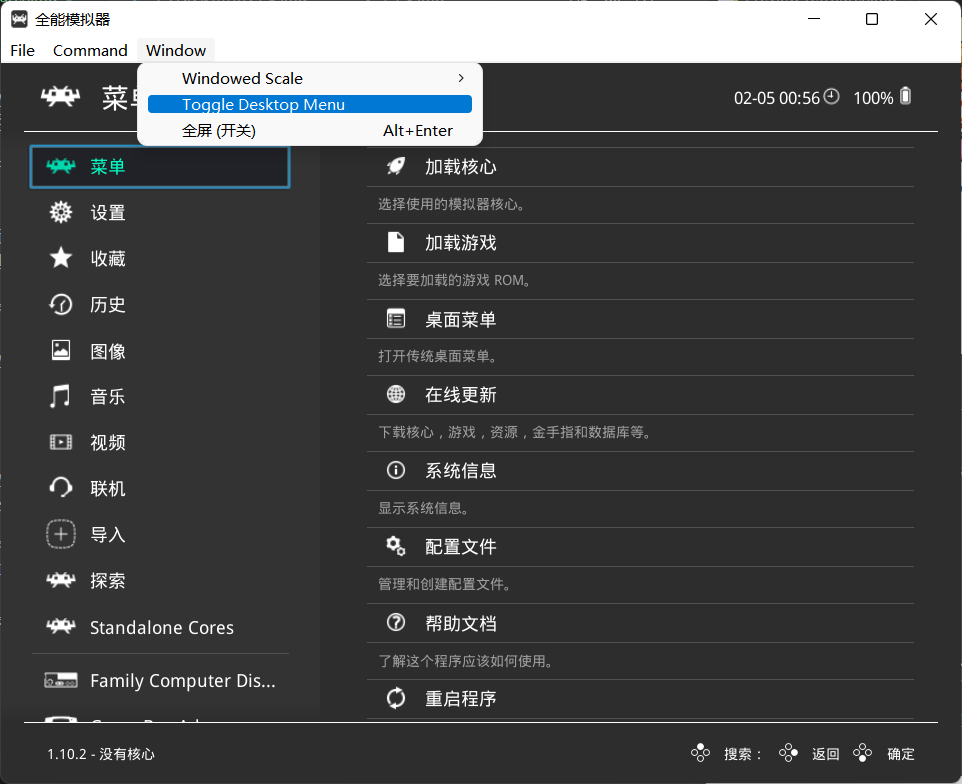Click the clock icon next to the time
The image size is (962, 784).
tap(832, 97)
